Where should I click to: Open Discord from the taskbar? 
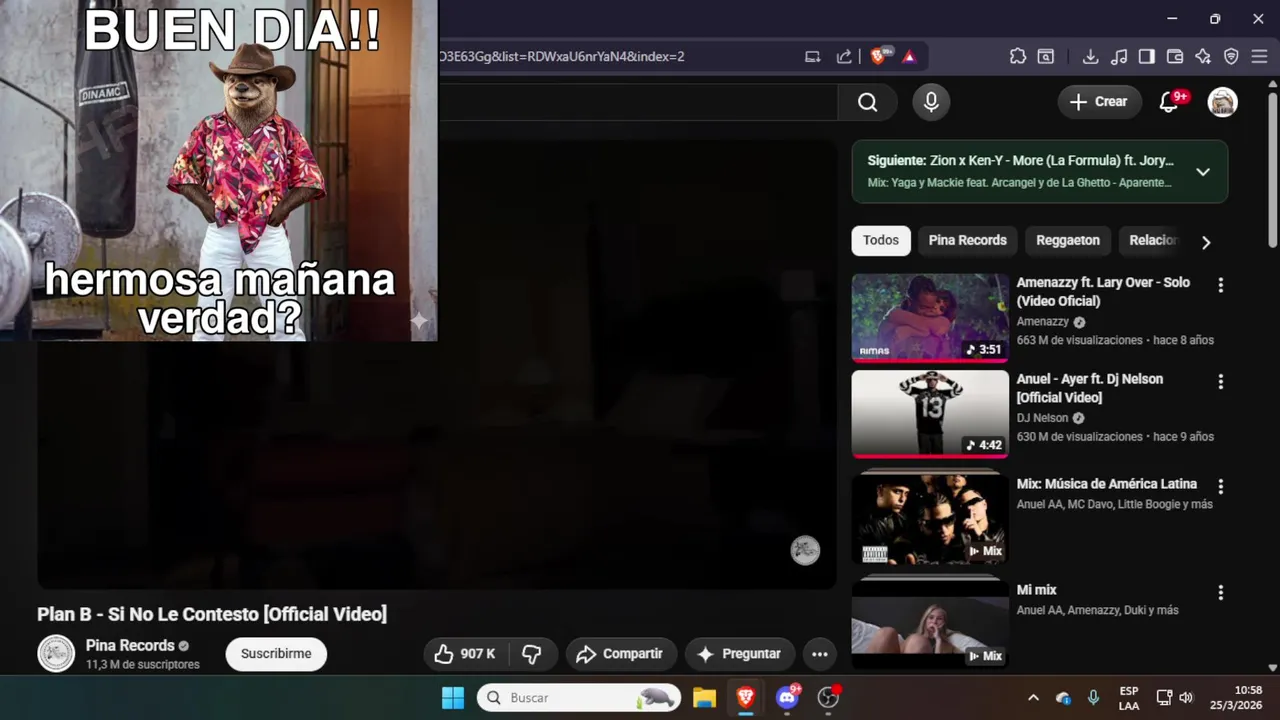787,698
